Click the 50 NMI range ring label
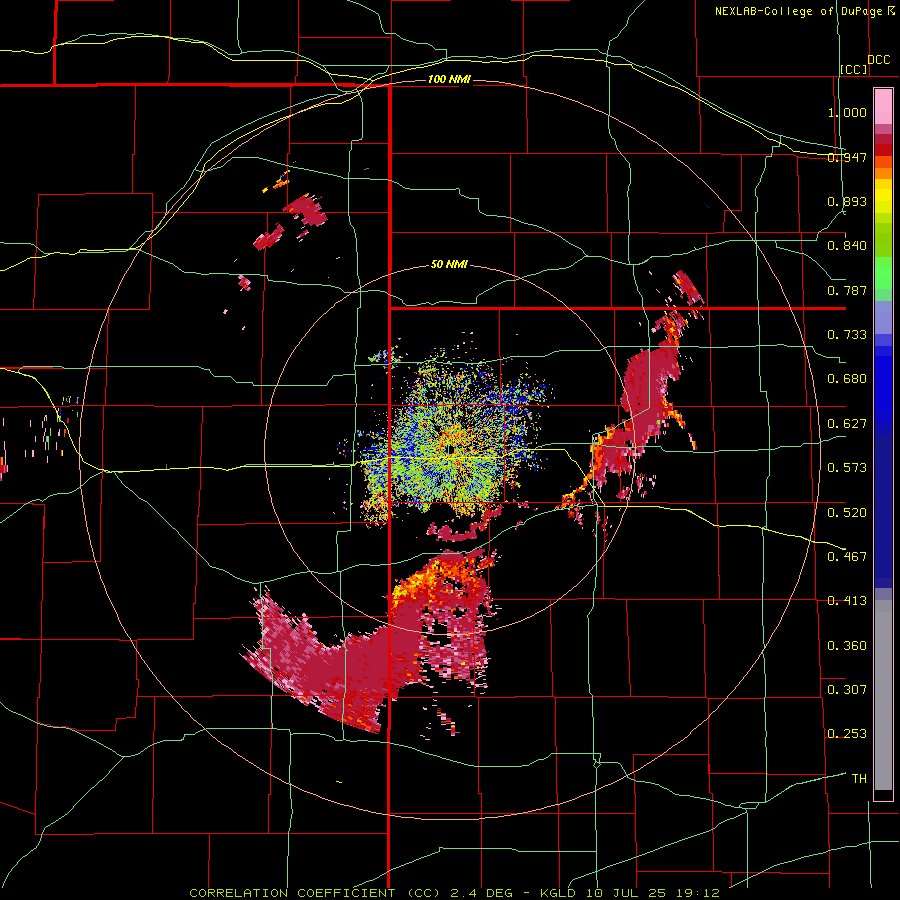The height and width of the screenshot is (900, 900). pos(449,265)
